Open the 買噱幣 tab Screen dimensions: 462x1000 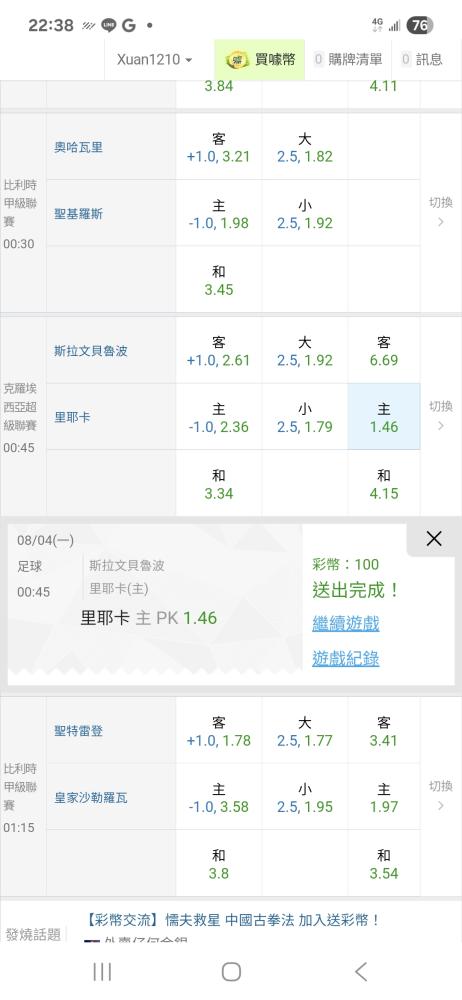[260, 60]
